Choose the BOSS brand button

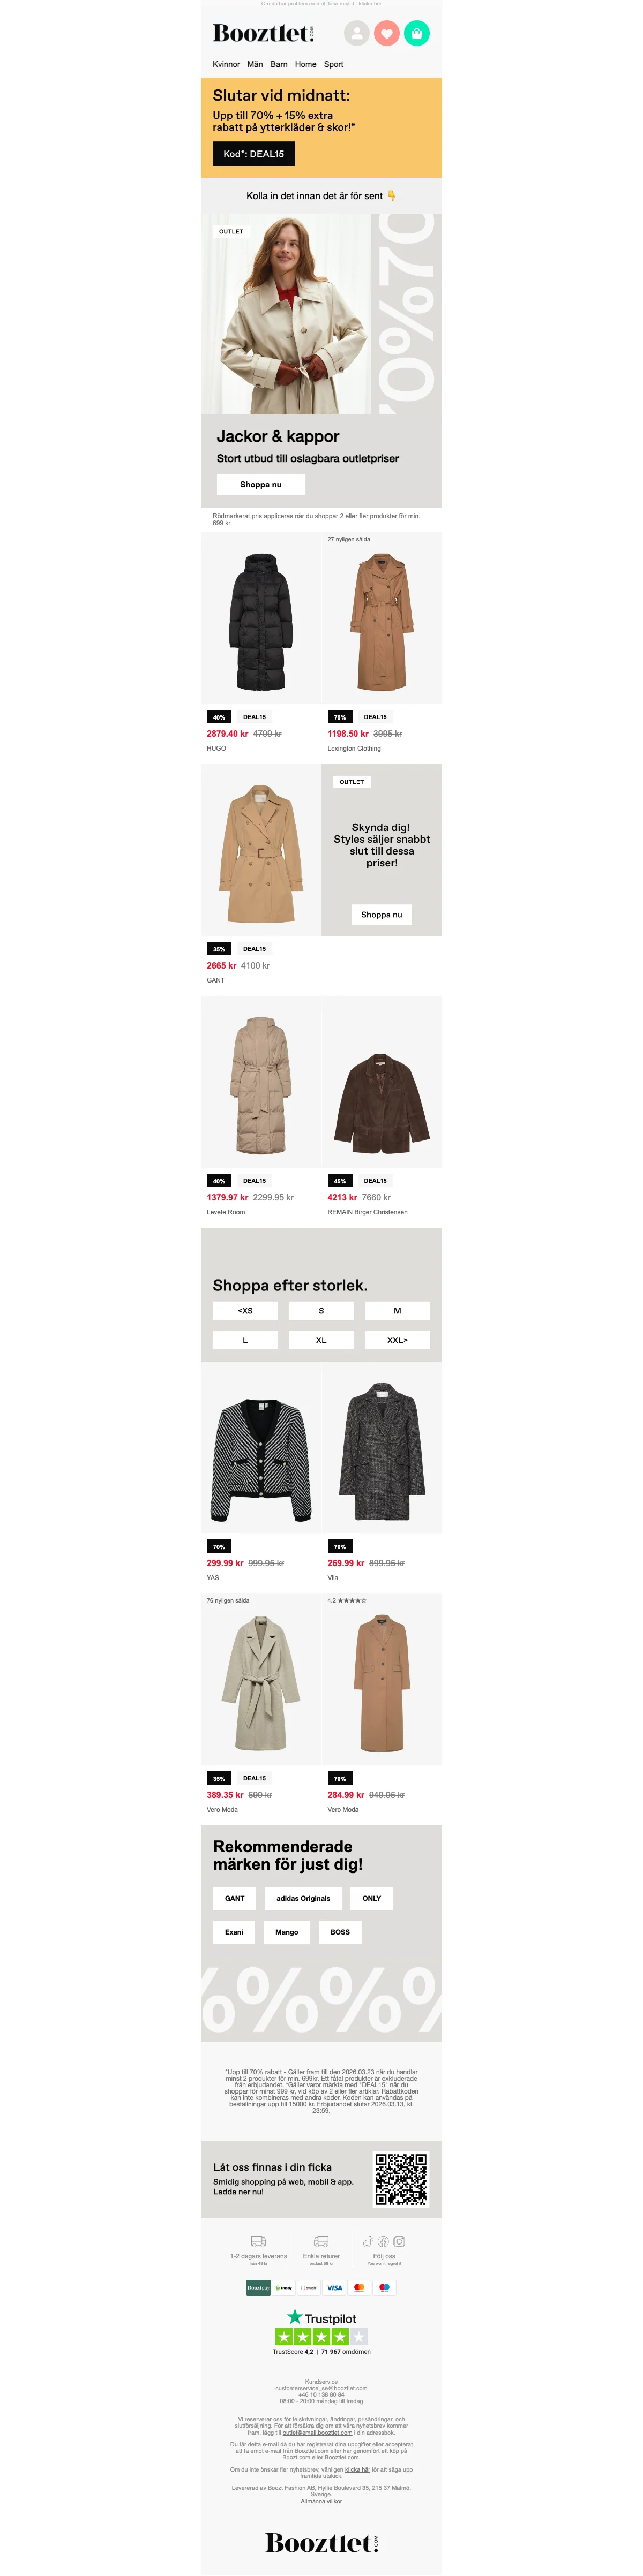[x=340, y=1931]
